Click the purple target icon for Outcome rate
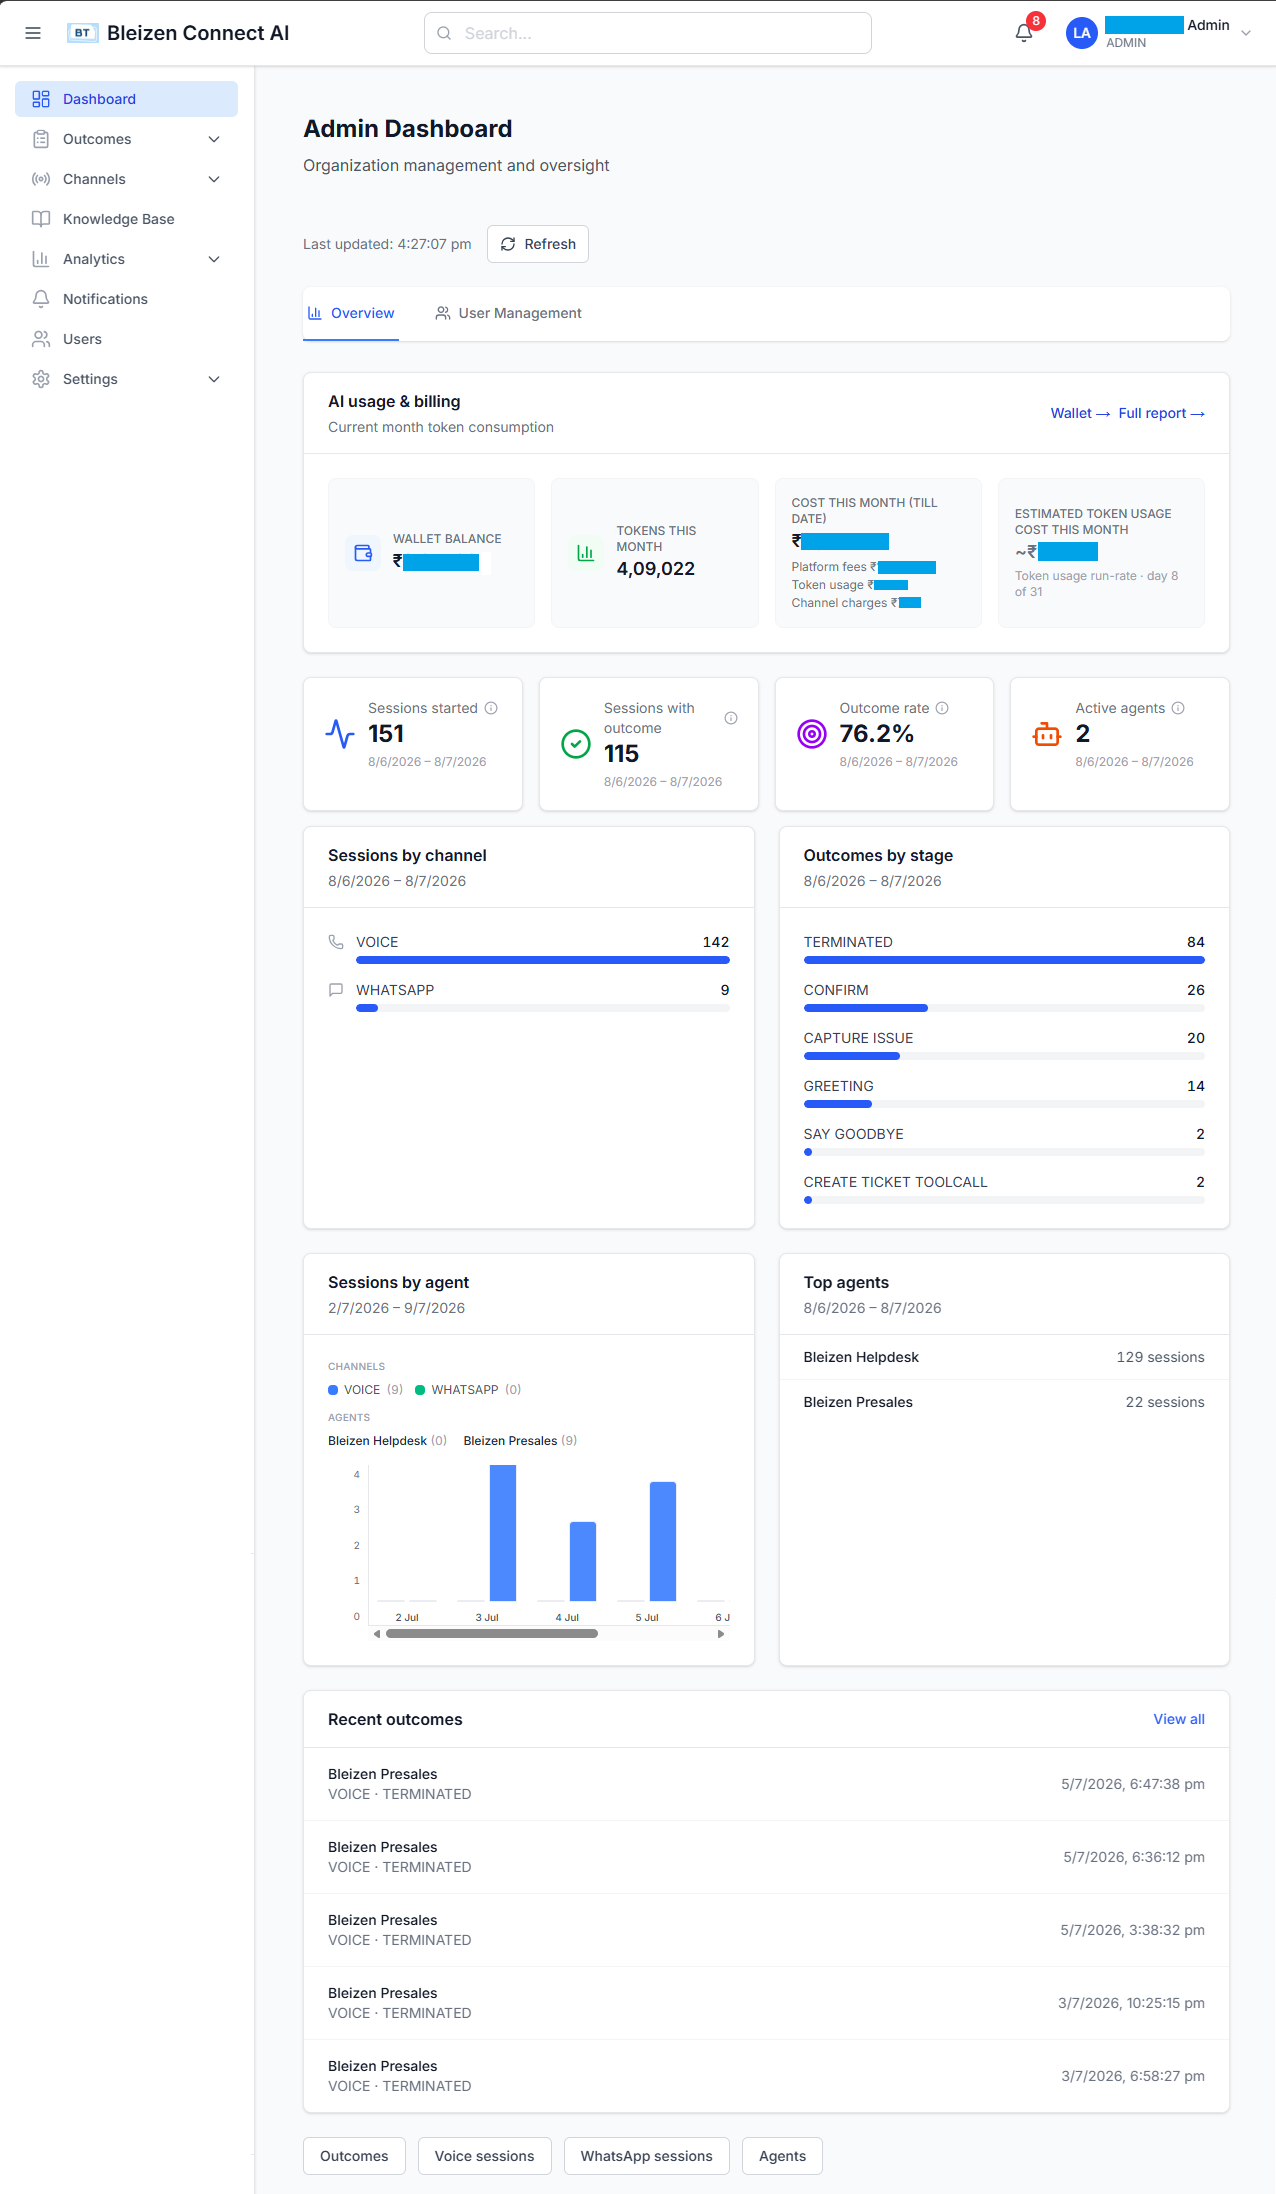 tap(812, 734)
